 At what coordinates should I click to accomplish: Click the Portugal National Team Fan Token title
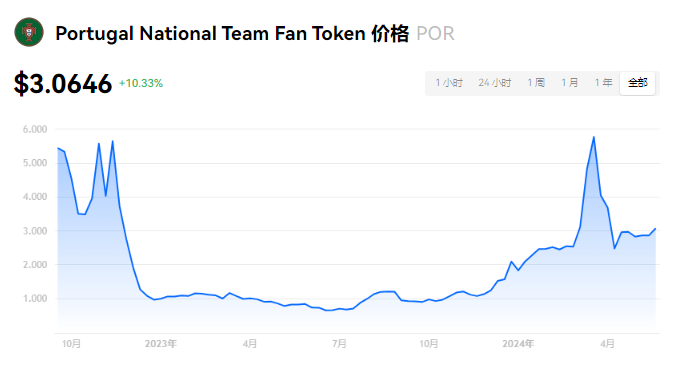tap(232, 33)
